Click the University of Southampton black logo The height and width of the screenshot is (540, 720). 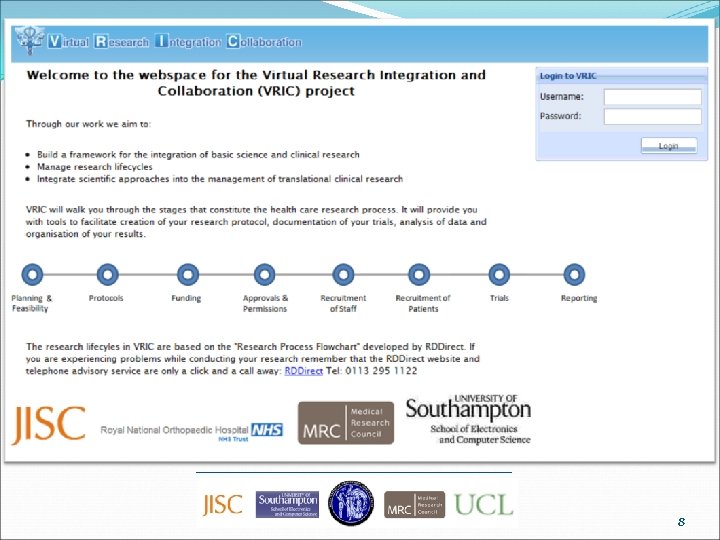[468, 420]
